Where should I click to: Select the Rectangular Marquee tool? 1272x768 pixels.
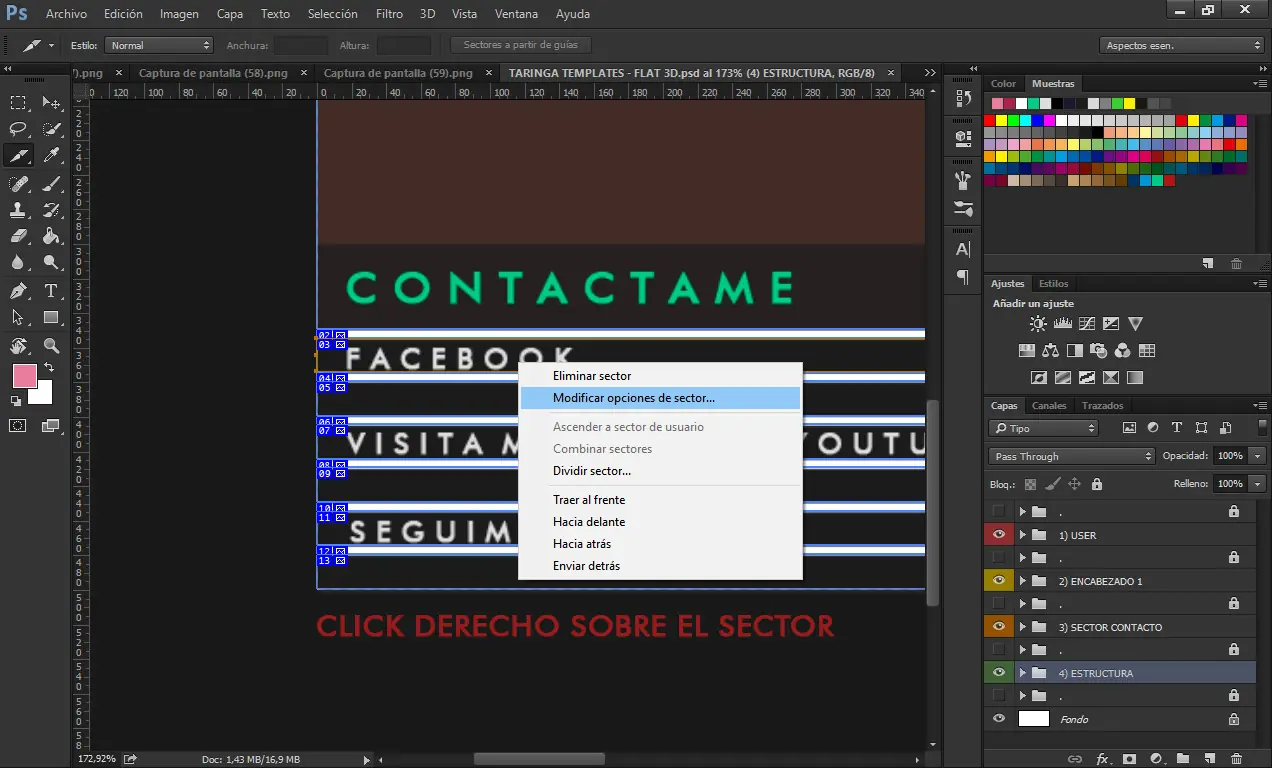point(18,102)
